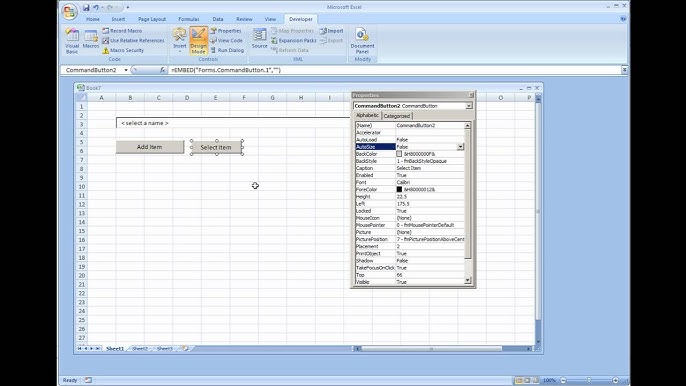The width and height of the screenshot is (686, 386).
Task: Click the Select Item button
Action: [x=216, y=147]
